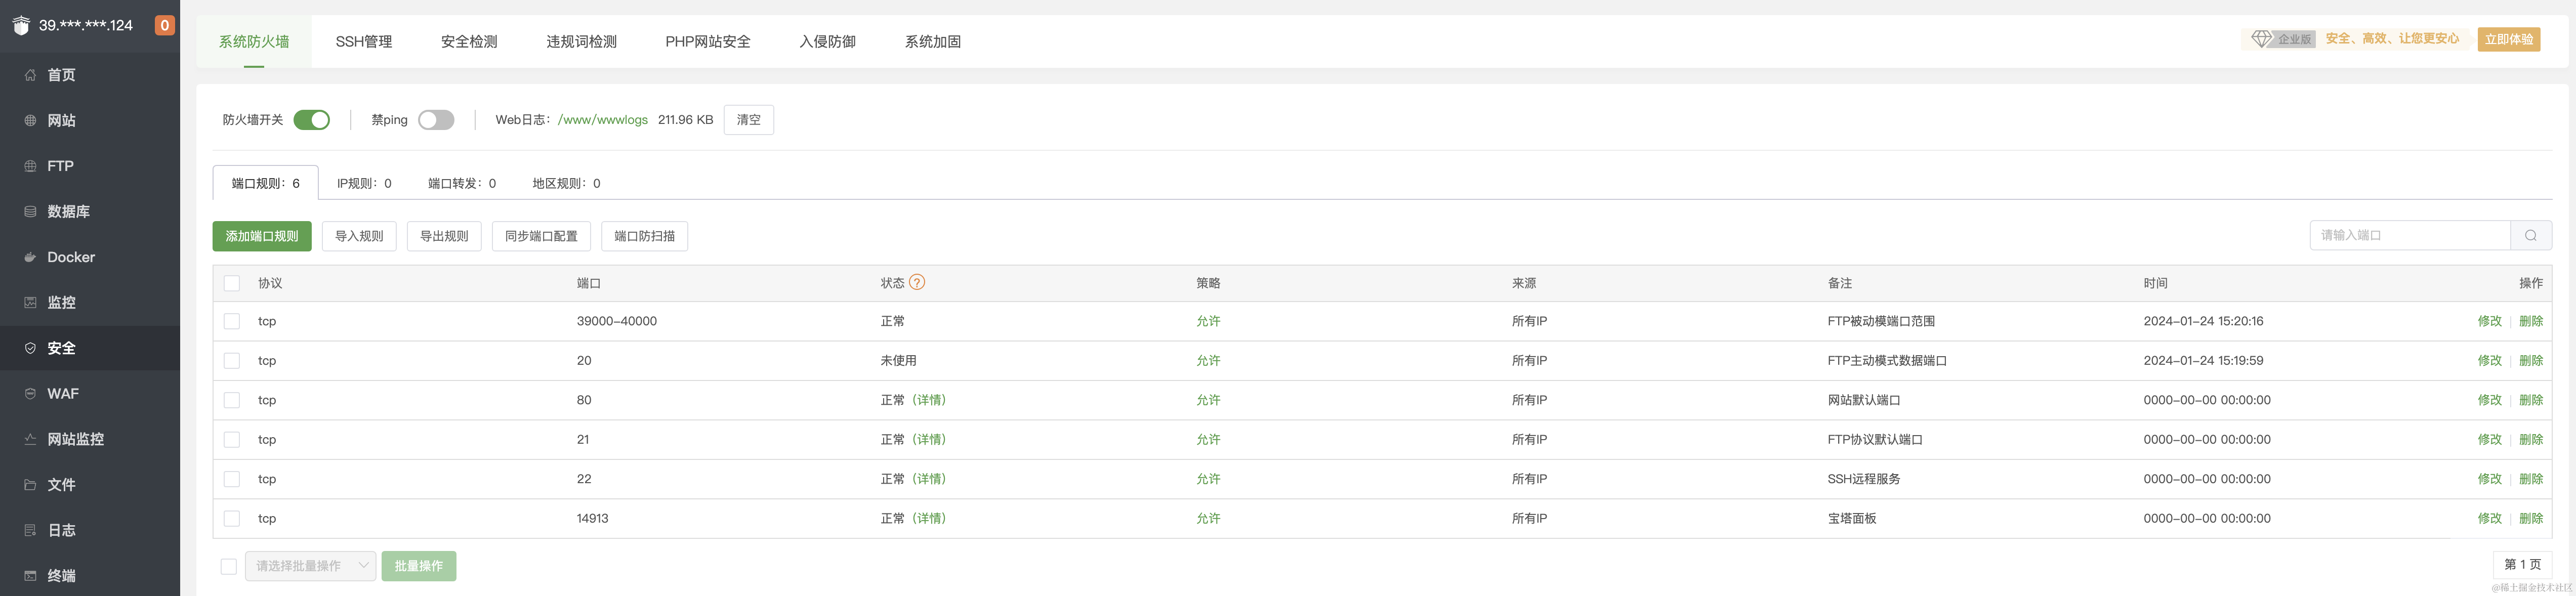The height and width of the screenshot is (596, 2576).
Task: Open the IP规则 tab
Action: point(364,183)
